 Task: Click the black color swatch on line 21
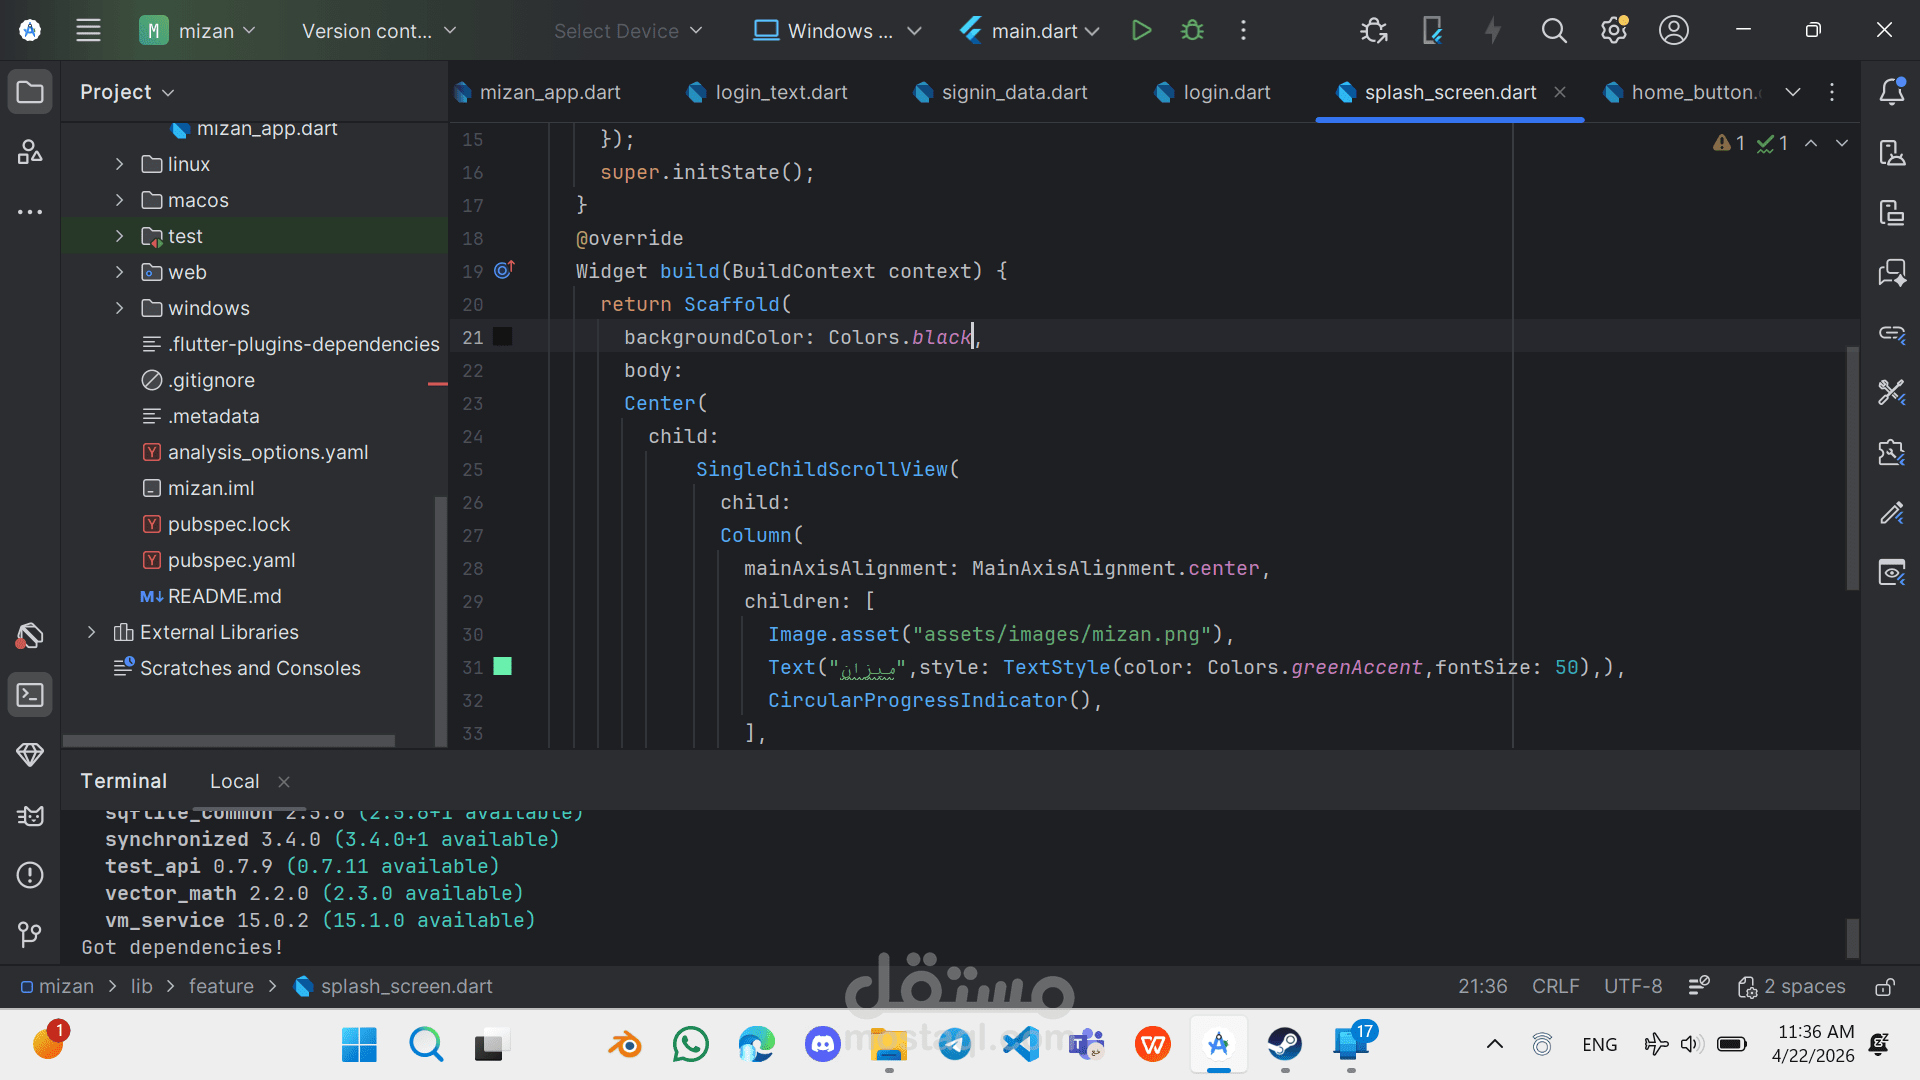[503, 337]
